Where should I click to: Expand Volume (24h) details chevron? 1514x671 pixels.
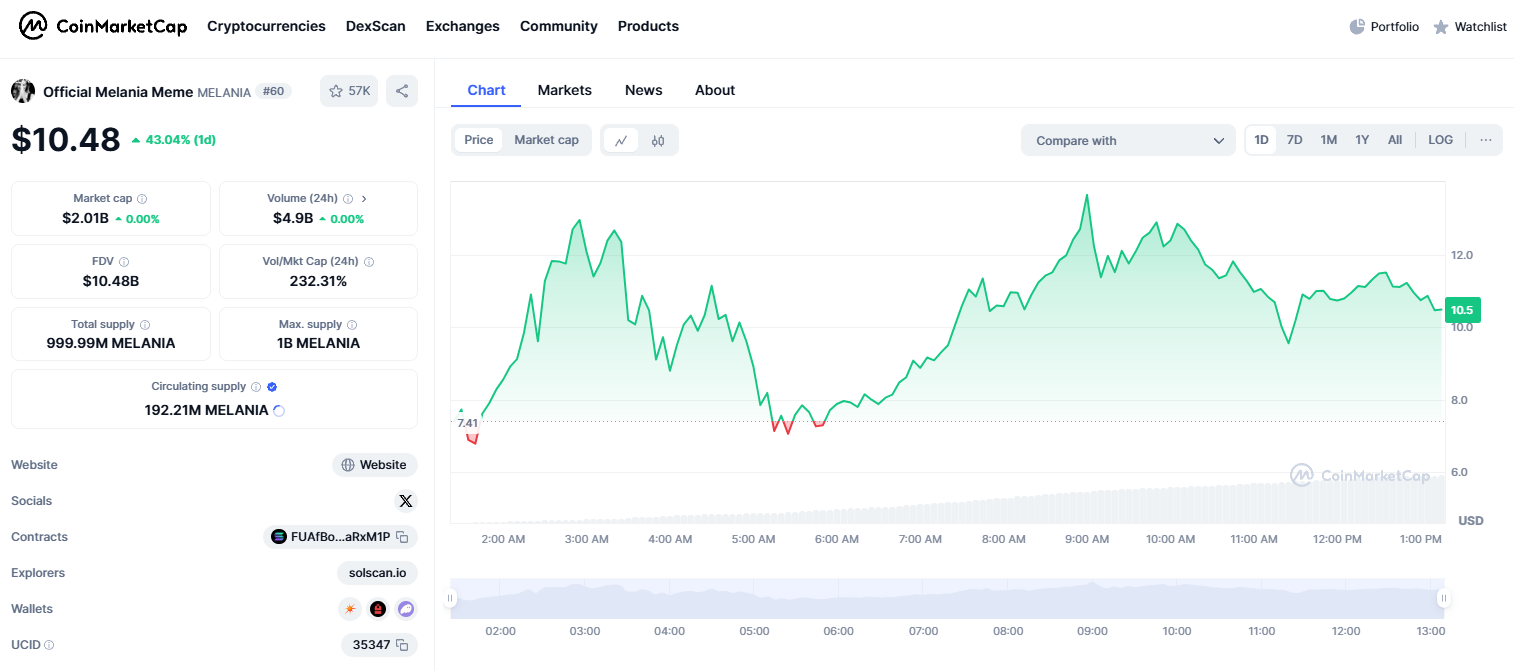[x=364, y=199]
